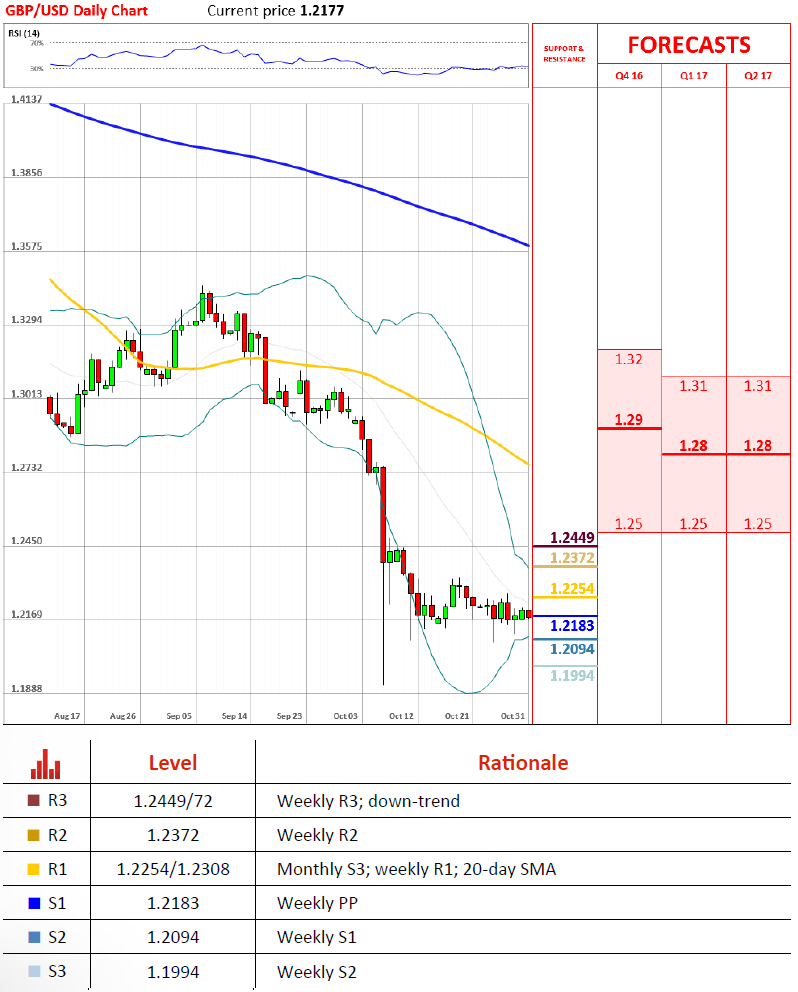Click the Current price 1.2177 text
Viewport: 798px width, 992px height.
click(276, 11)
